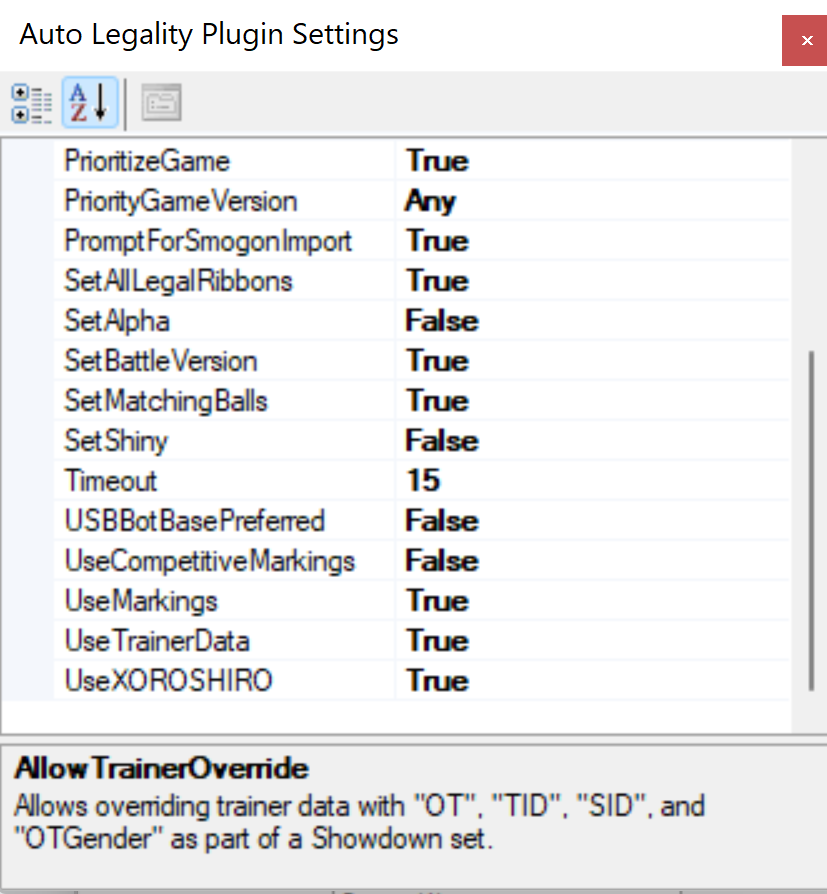Image resolution: width=827 pixels, height=894 pixels.
Task: Click the UseXOROSHIRO True value
Action: 592,680
